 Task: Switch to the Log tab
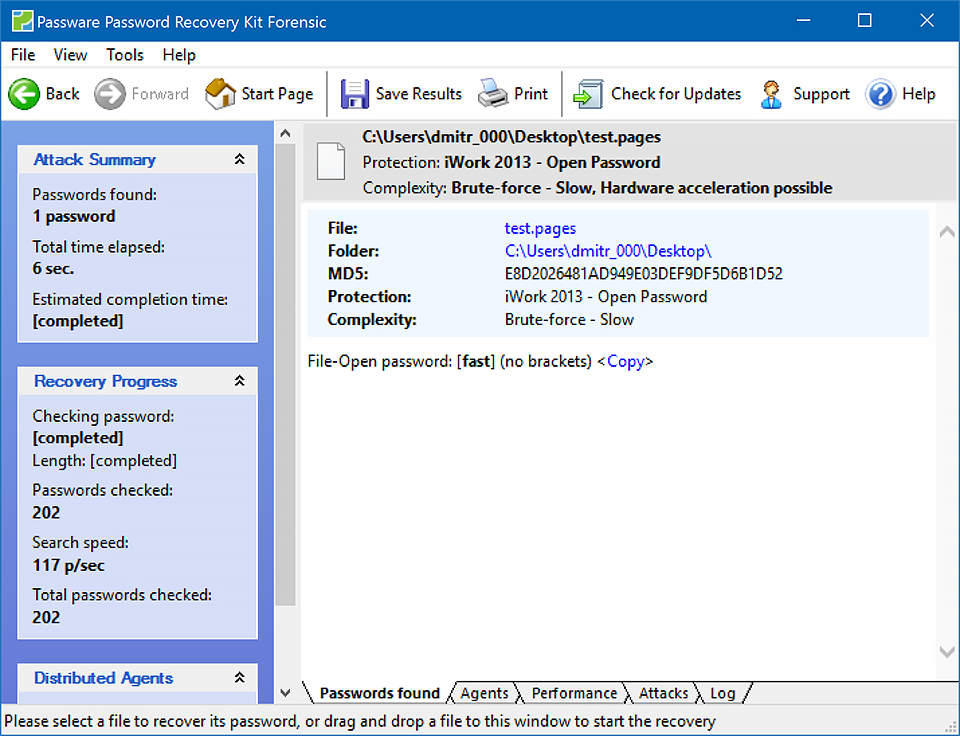pyautogui.click(x=722, y=693)
